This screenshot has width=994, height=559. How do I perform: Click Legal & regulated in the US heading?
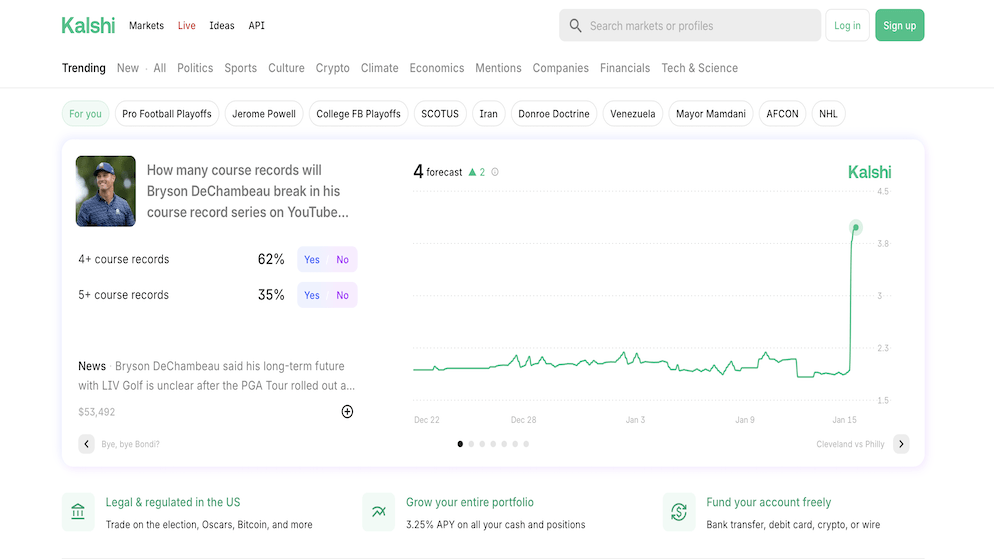tap(173, 502)
